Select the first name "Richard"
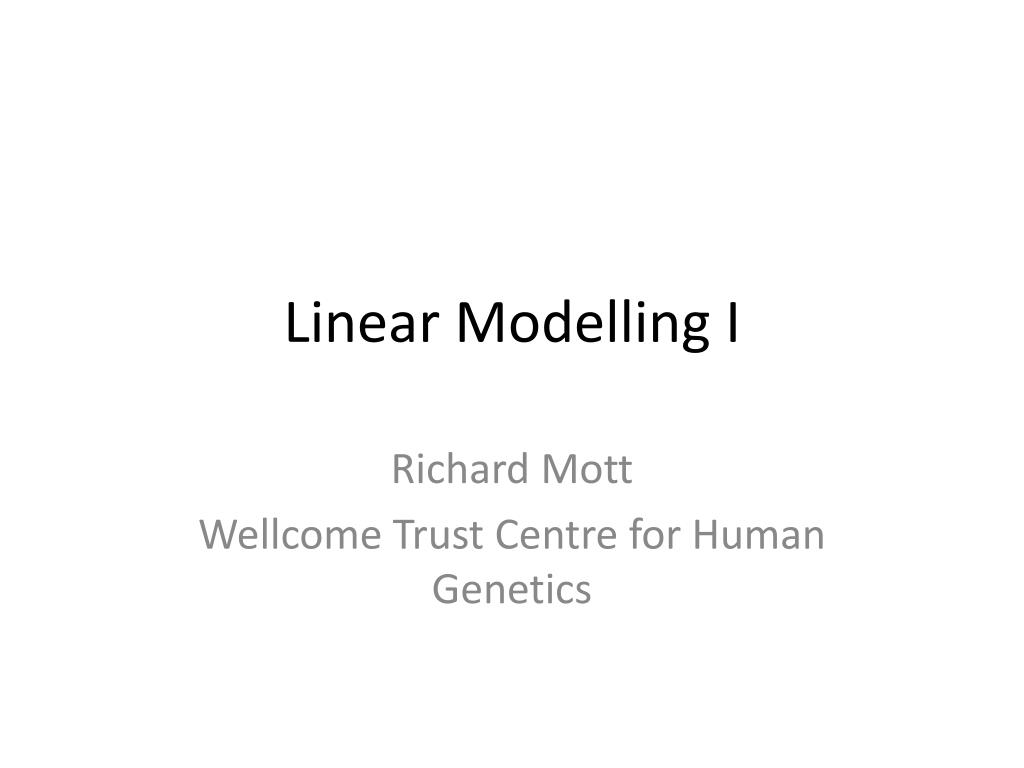Image resolution: width=1024 pixels, height=768 pixels. tap(460, 469)
